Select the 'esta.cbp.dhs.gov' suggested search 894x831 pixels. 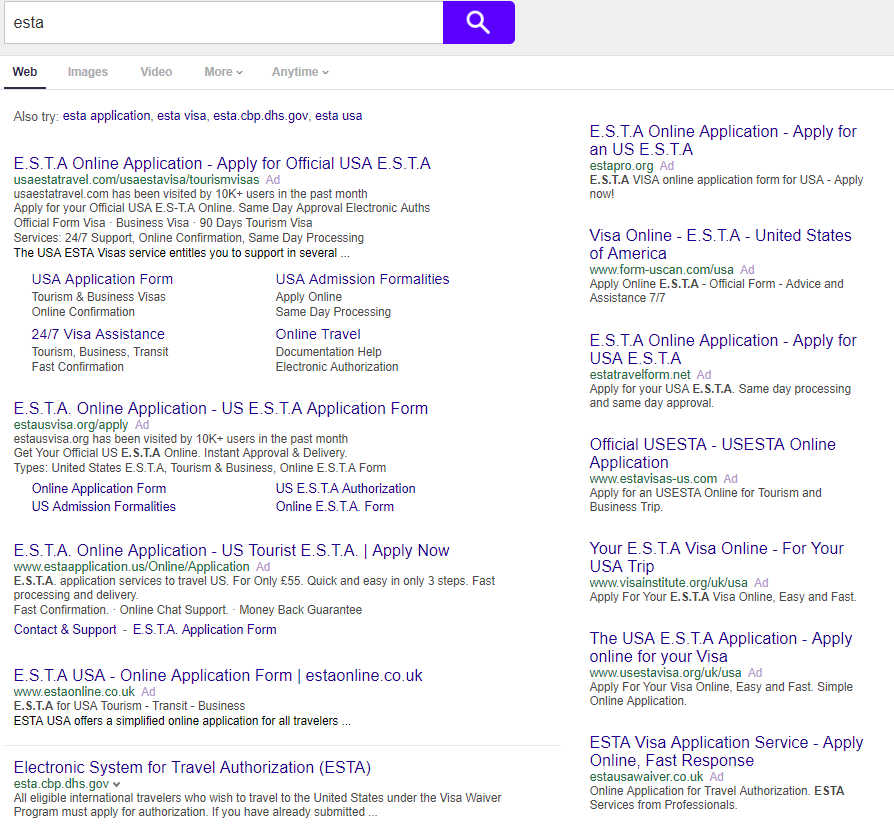tap(261, 116)
